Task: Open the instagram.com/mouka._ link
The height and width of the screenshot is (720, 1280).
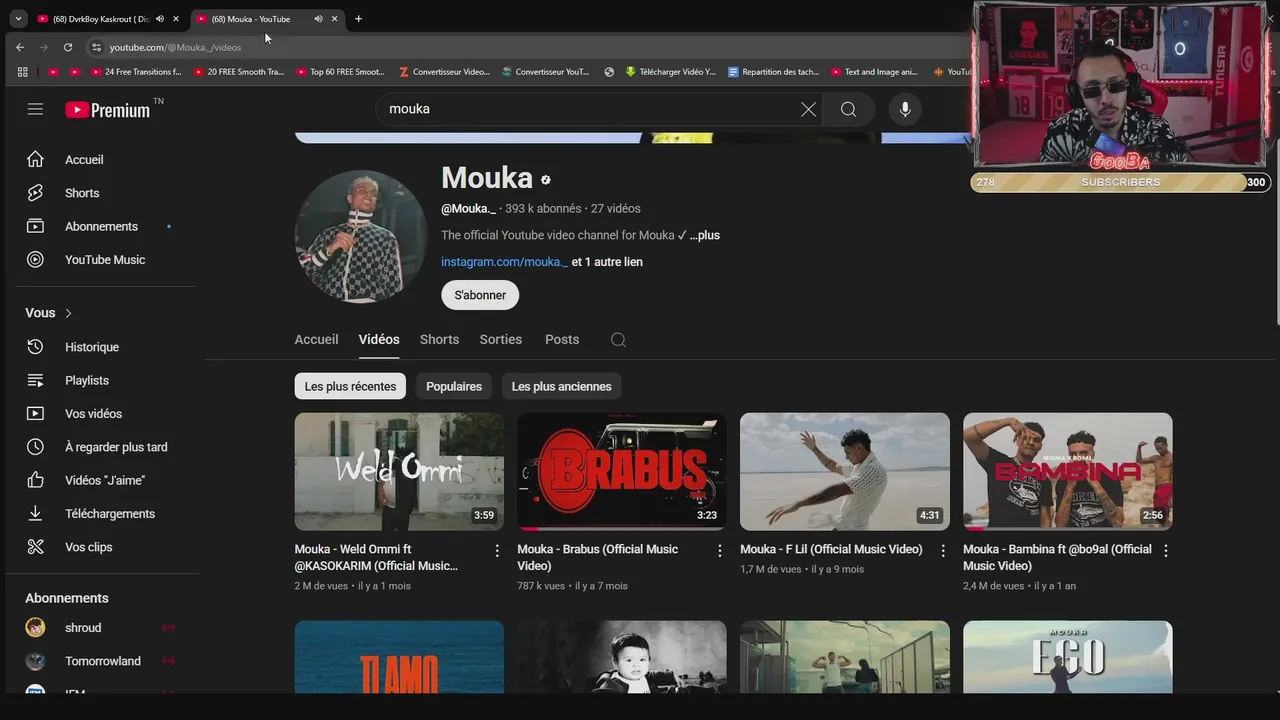Action: [504, 262]
